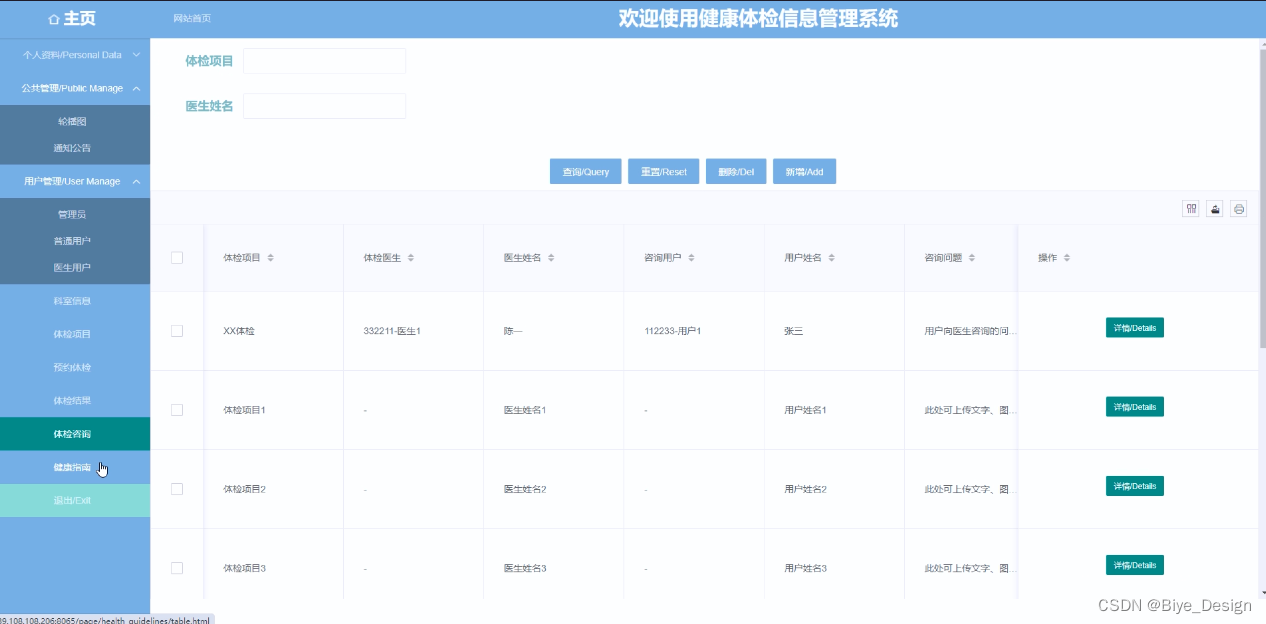Image resolution: width=1266 pixels, height=624 pixels.
Task: Open 科室信息 in sidebar
Action: (75, 301)
